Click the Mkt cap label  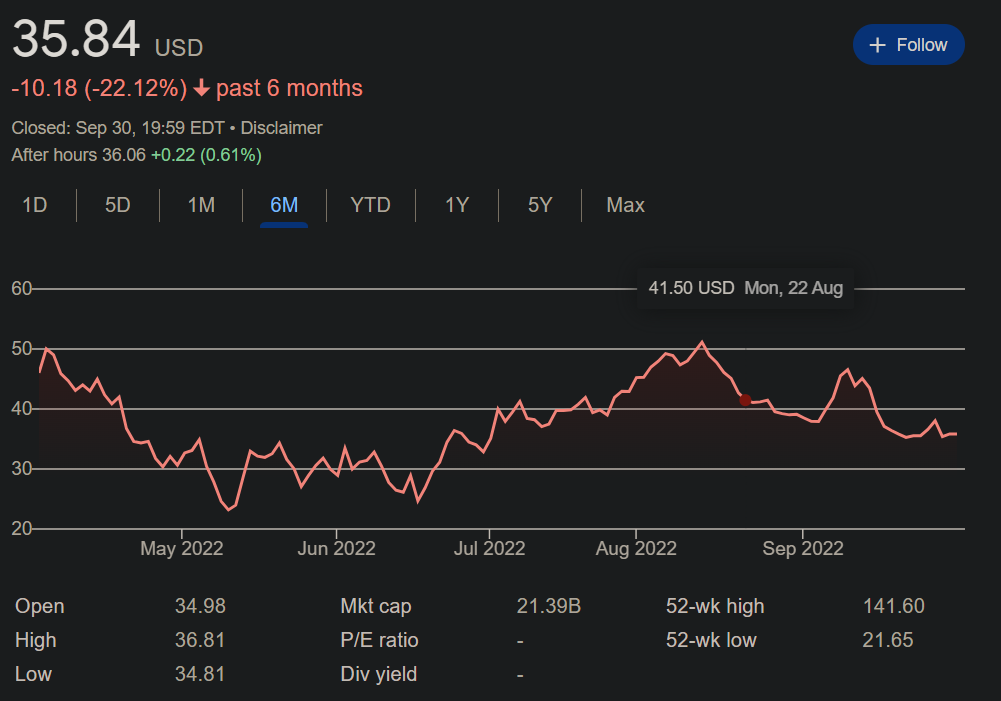[376, 606]
